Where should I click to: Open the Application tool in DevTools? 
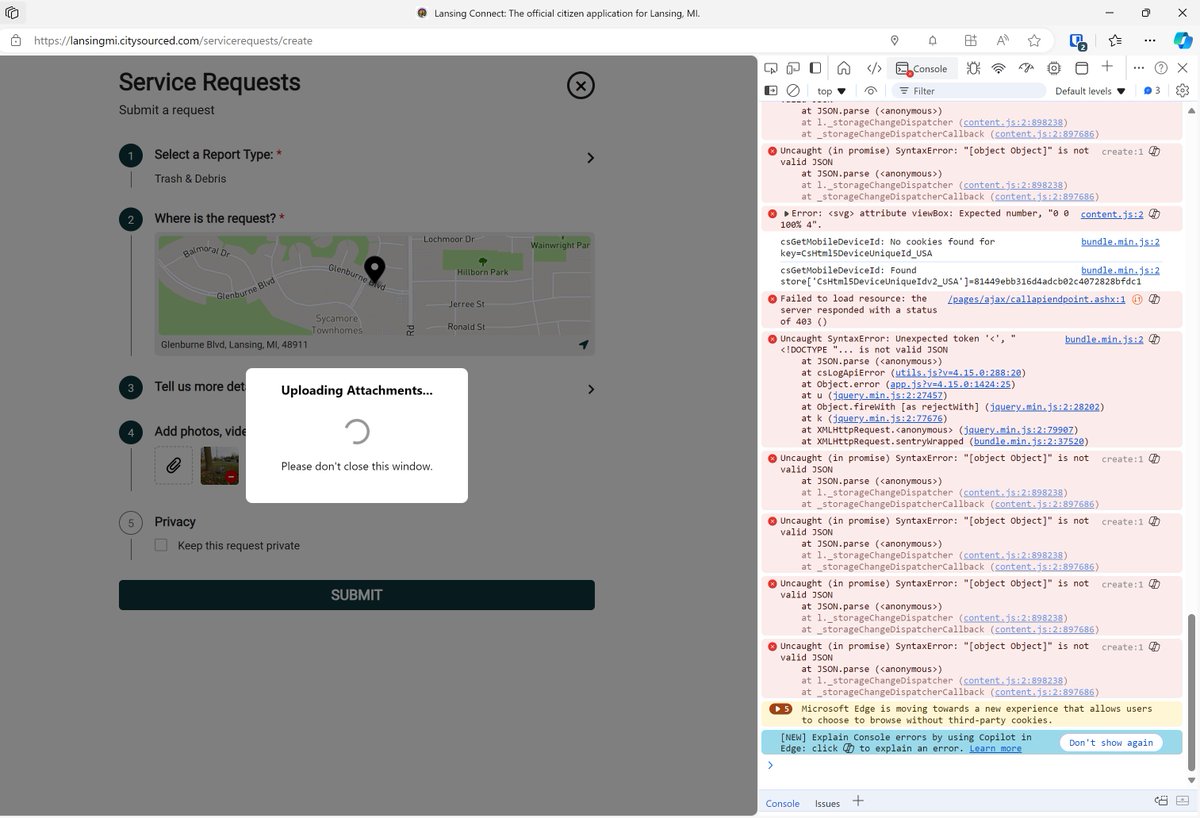(x=1081, y=68)
